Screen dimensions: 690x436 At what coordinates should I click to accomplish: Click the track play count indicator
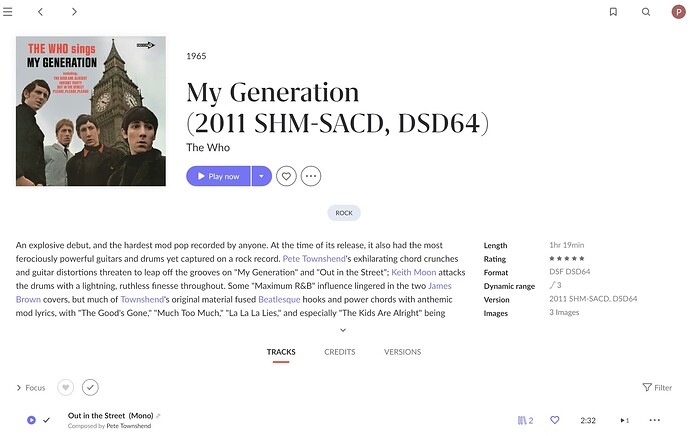pos(624,421)
